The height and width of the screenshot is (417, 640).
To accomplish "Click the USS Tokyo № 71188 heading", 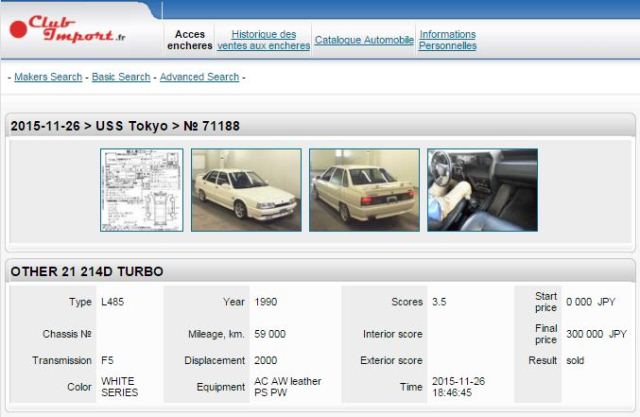I will pos(125,126).
